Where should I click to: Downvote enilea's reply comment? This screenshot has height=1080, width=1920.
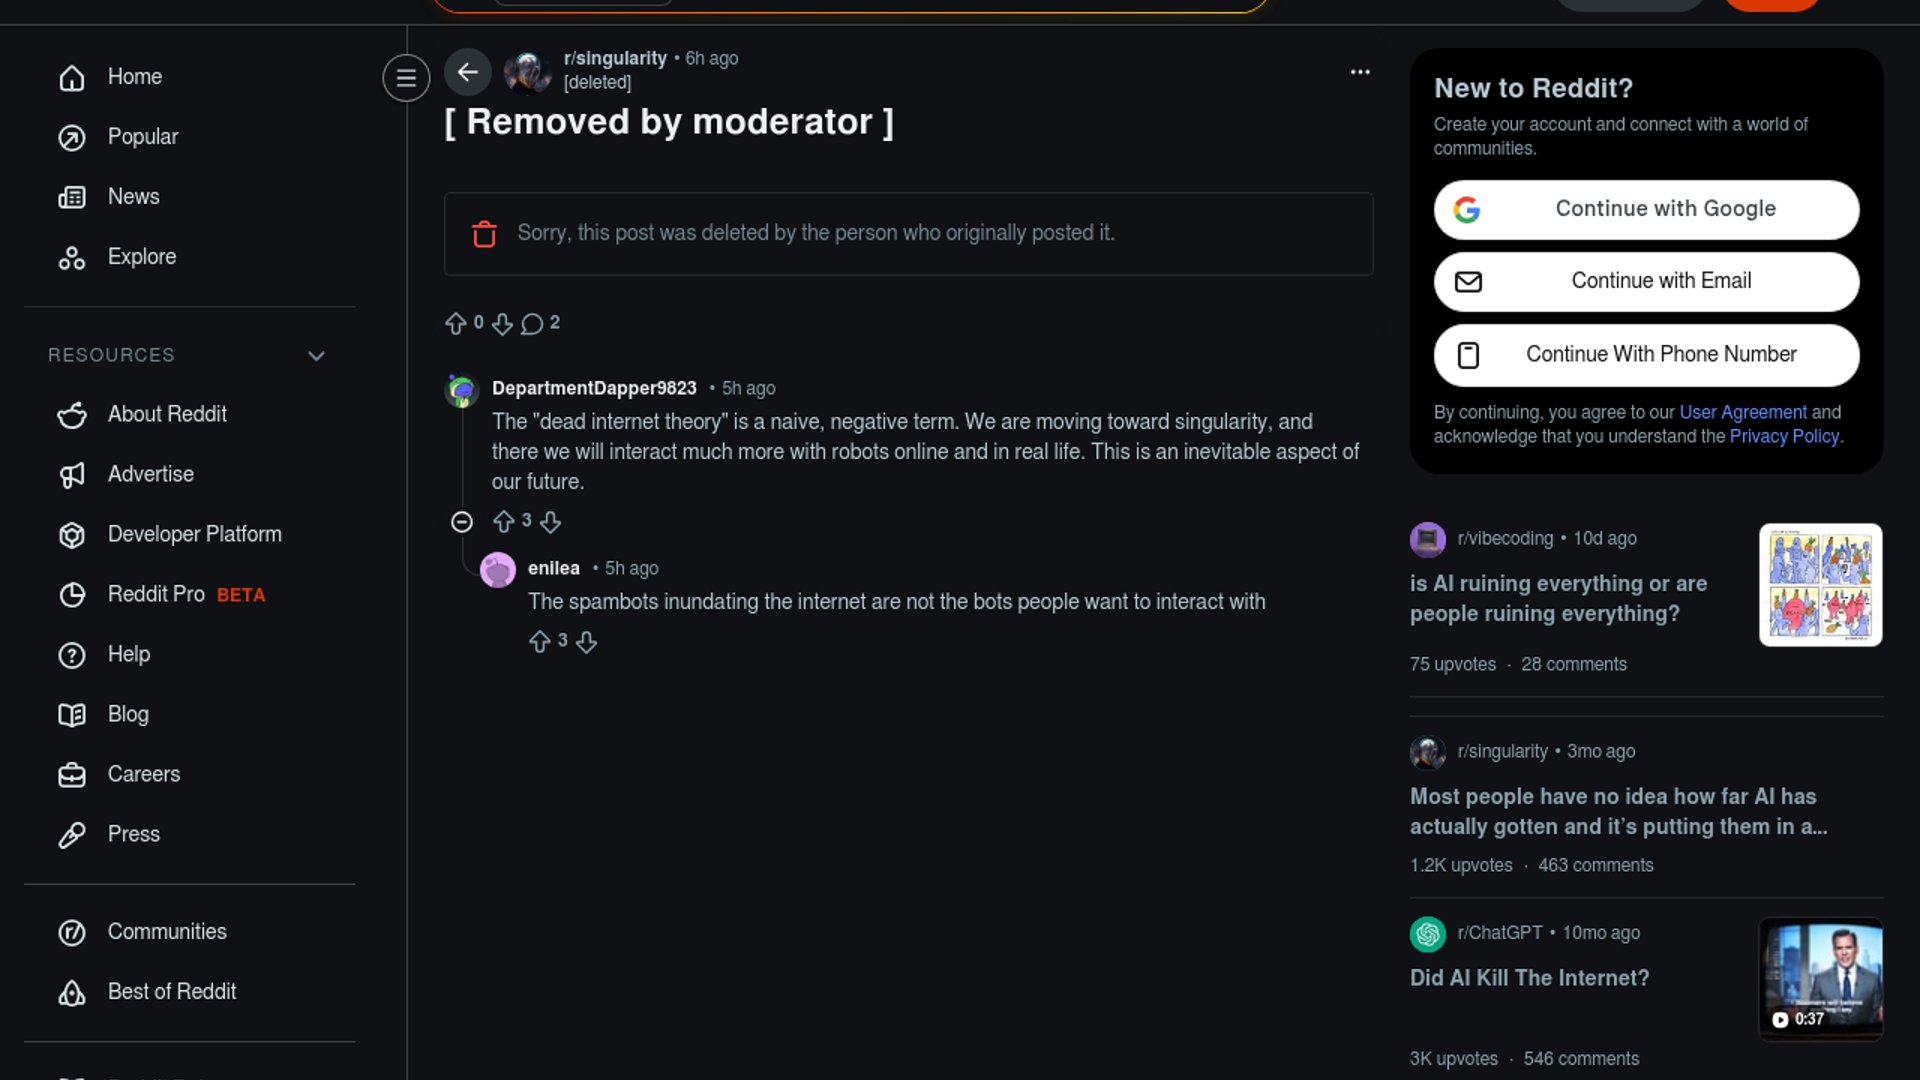tap(587, 642)
